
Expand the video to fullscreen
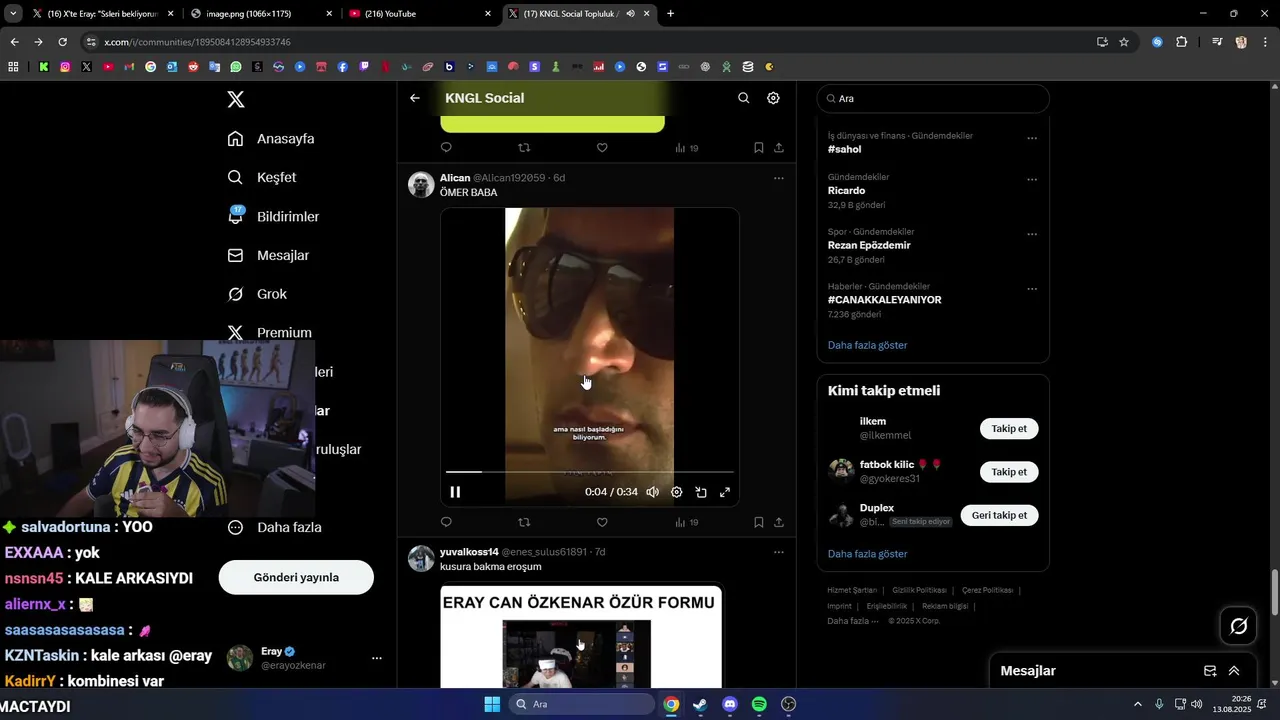(725, 492)
